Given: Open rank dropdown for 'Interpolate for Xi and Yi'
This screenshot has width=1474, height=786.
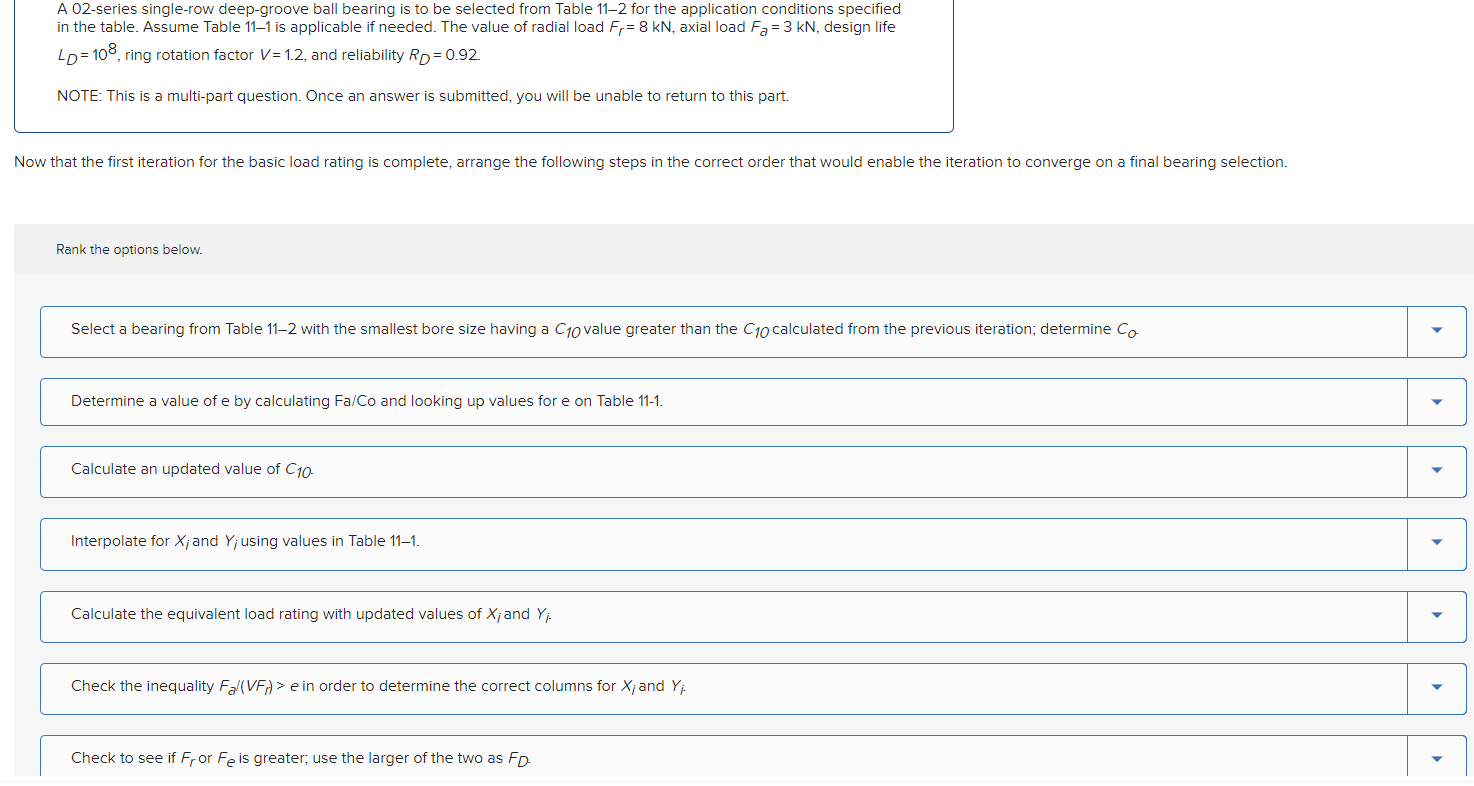Looking at the screenshot, I should (x=1437, y=543).
